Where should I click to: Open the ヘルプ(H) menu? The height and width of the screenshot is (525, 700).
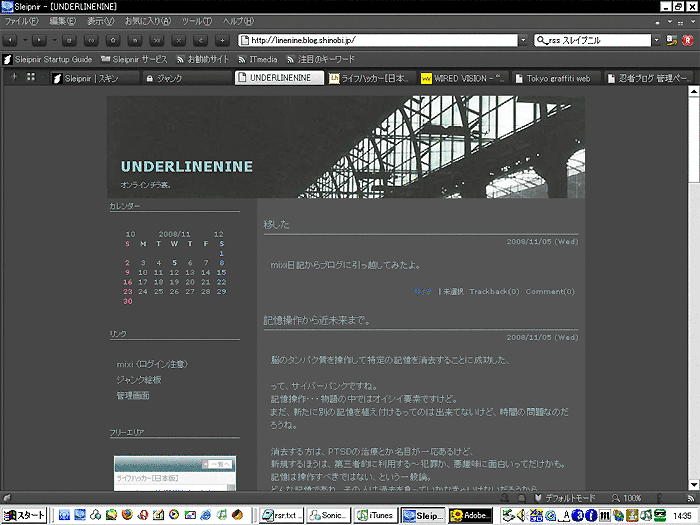point(238,21)
